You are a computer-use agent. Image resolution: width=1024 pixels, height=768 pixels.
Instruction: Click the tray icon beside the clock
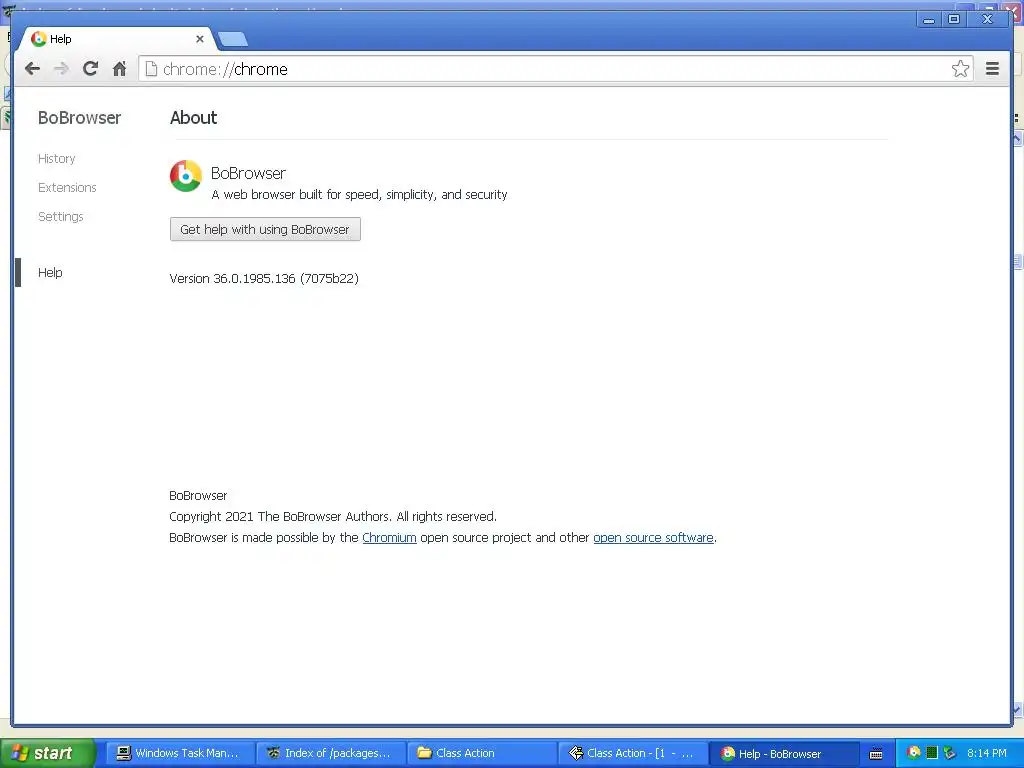[x=949, y=753]
